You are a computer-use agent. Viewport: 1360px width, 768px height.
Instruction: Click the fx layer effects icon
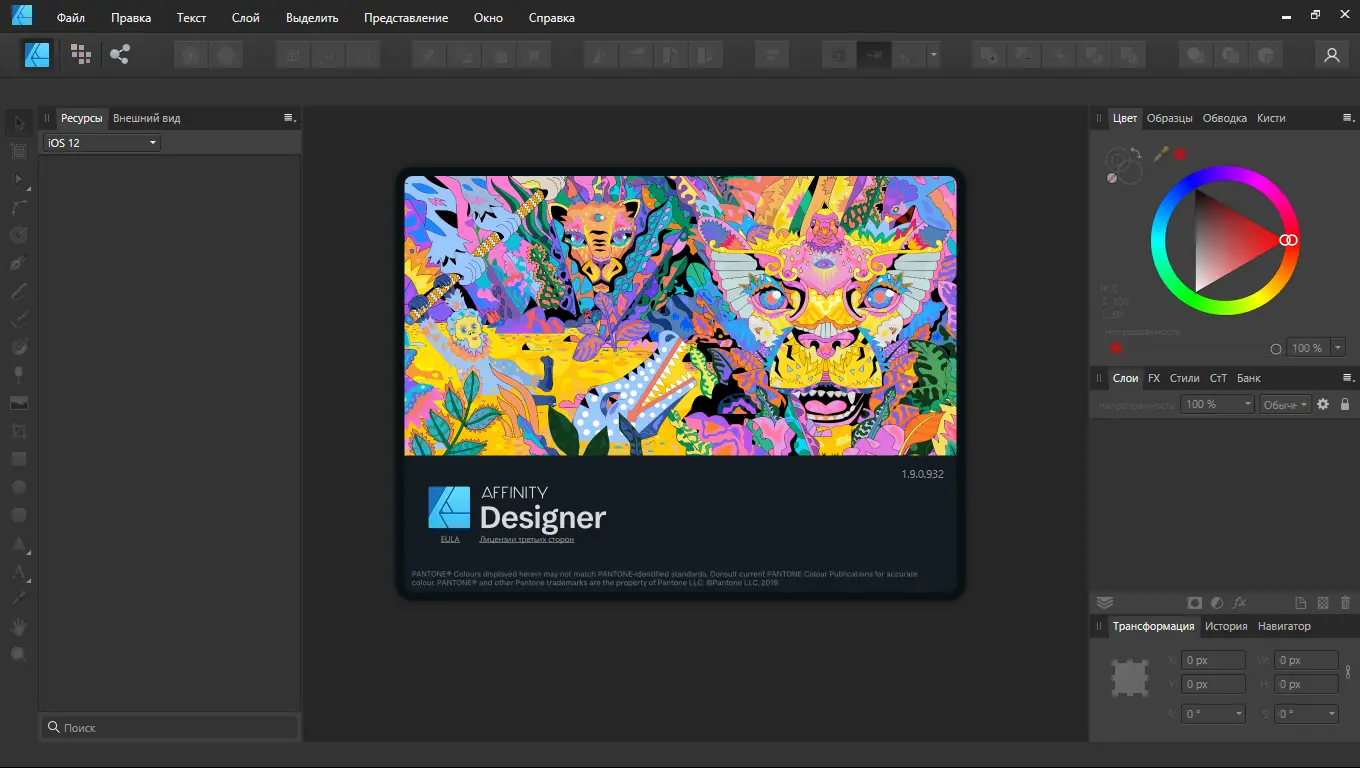pyautogui.click(x=1239, y=603)
